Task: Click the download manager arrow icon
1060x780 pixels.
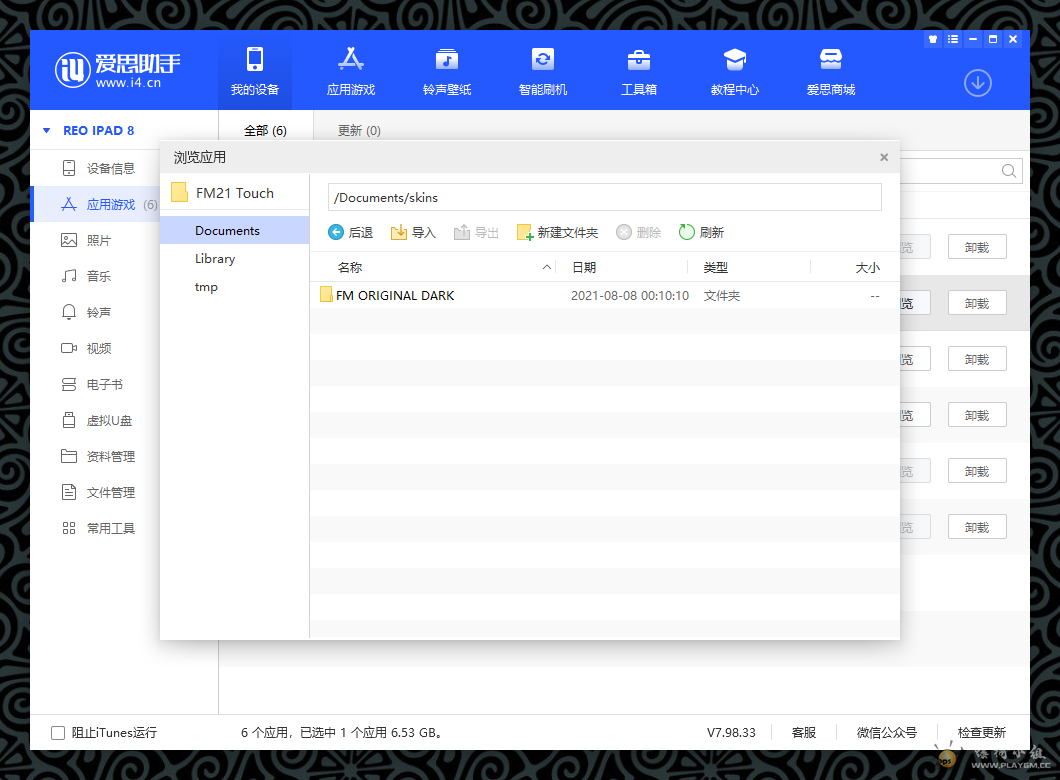Action: click(x=977, y=83)
